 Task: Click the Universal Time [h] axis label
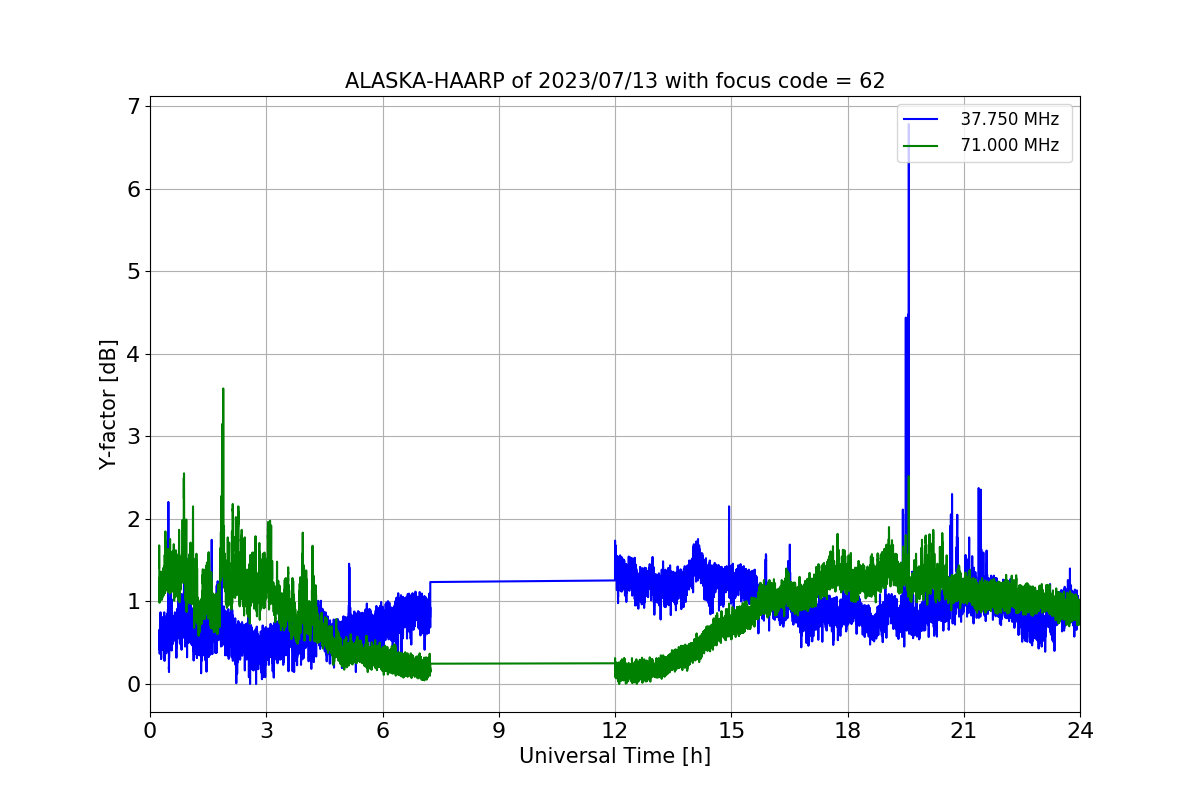[x=615, y=757]
